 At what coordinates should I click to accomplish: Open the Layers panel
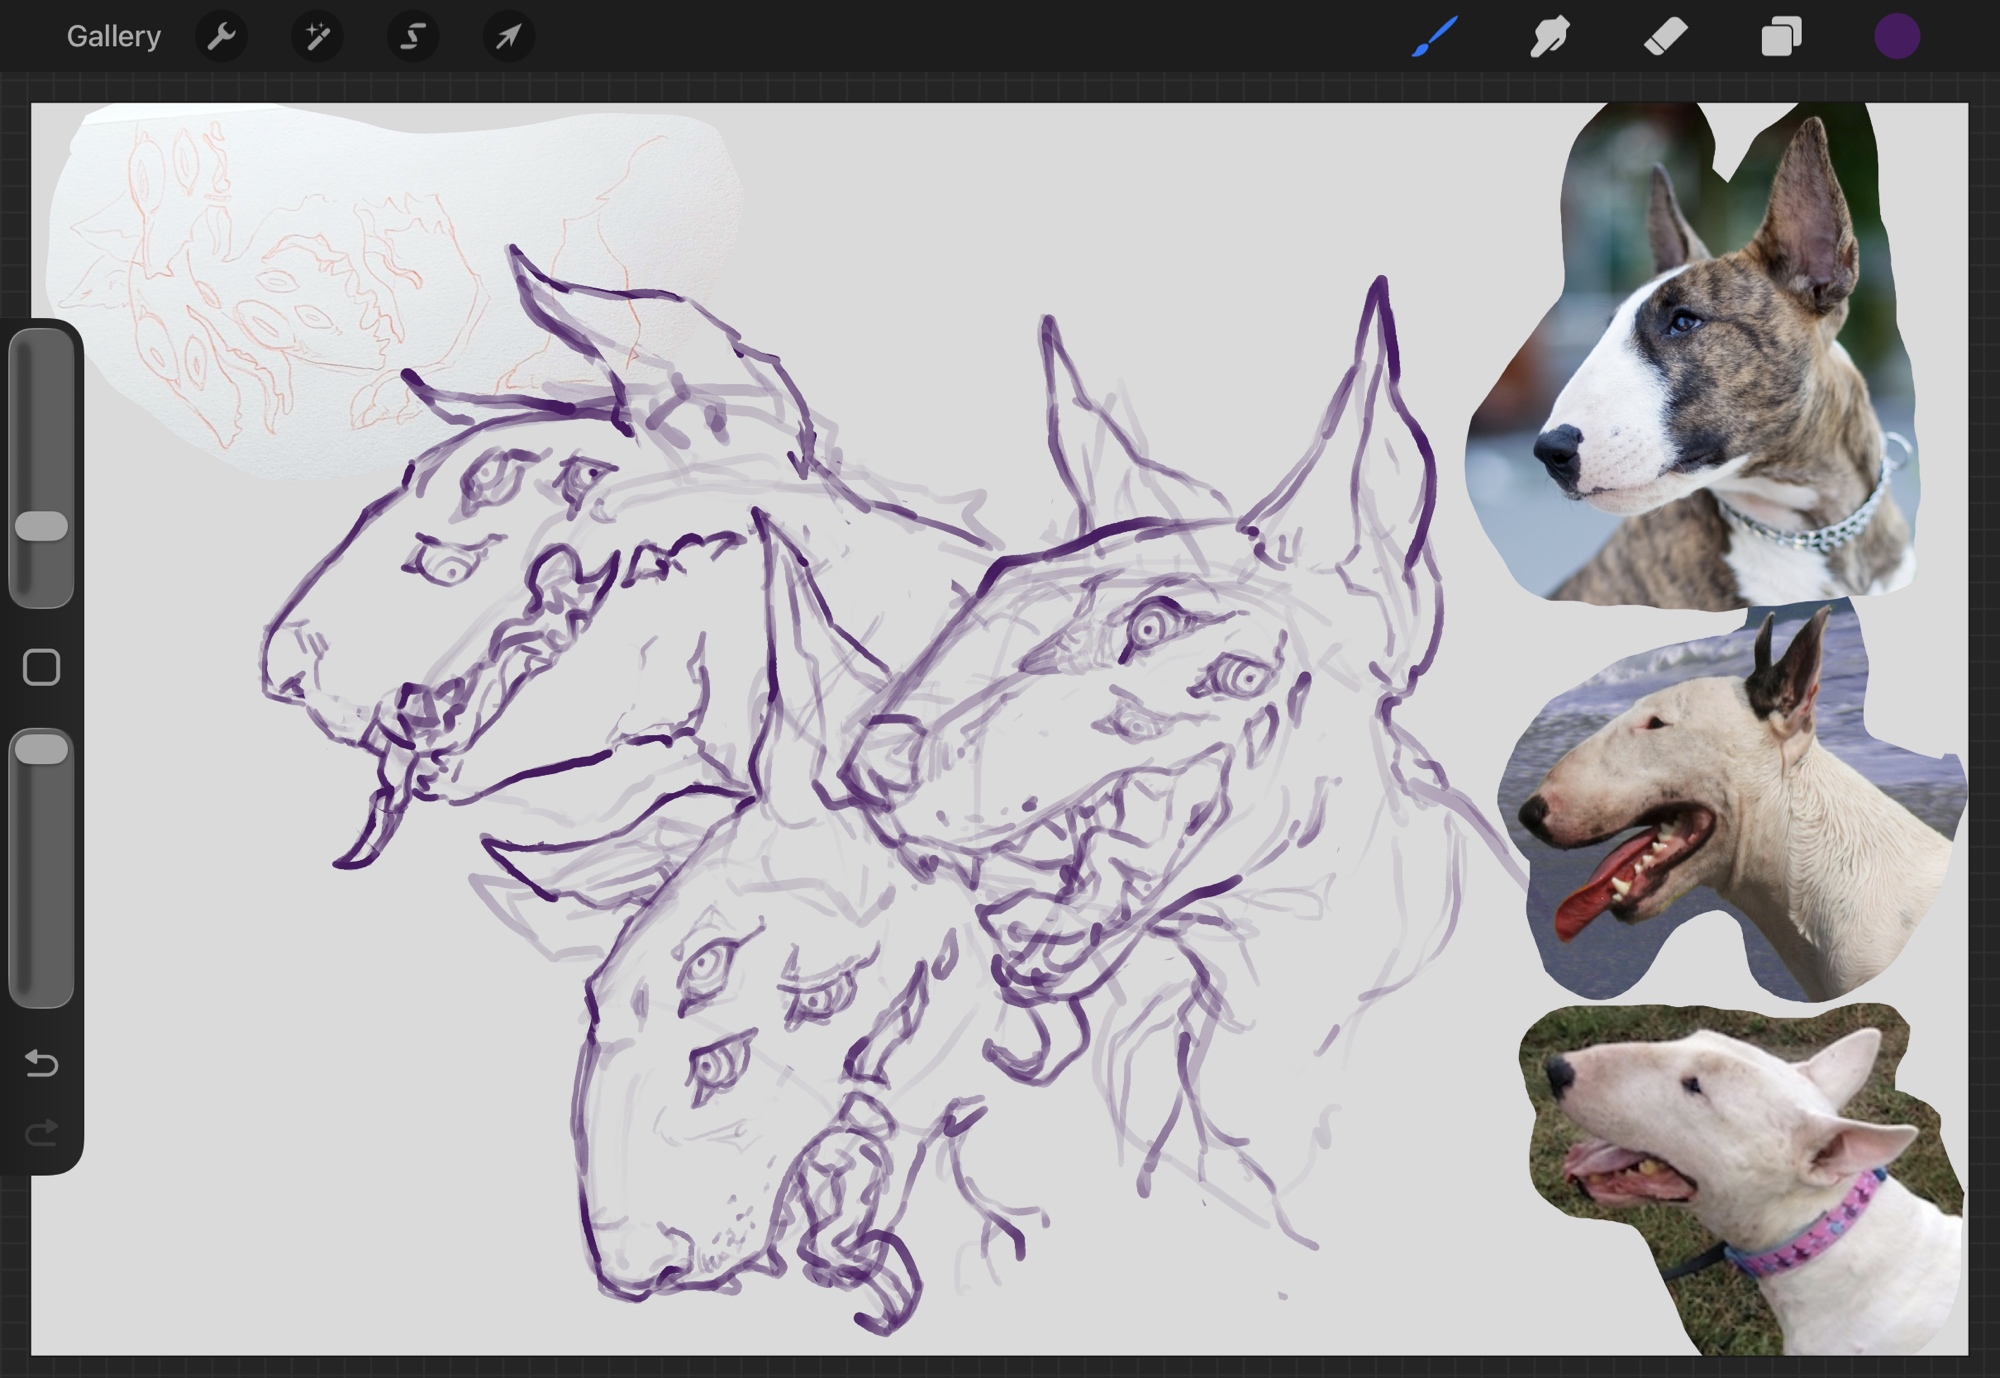(x=1781, y=38)
